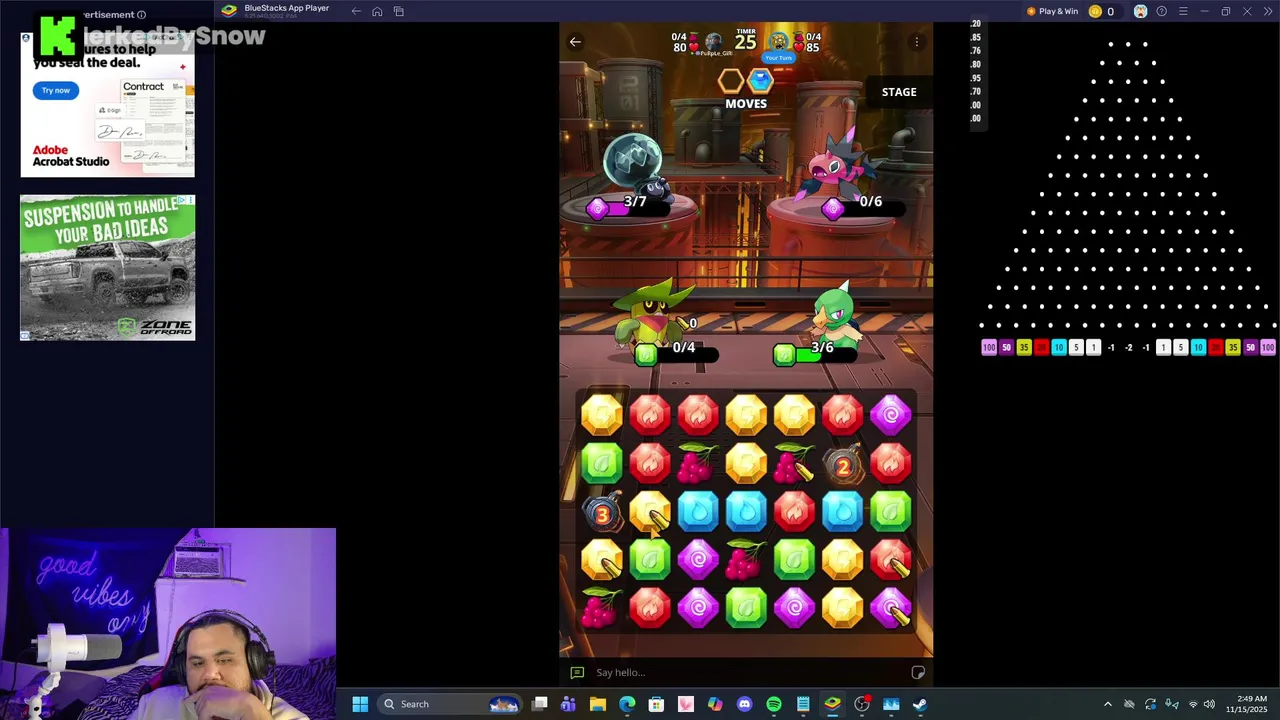The height and width of the screenshot is (720, 1280).
Task: Select the green leaf gem in second row
Action: pos(602,463)
